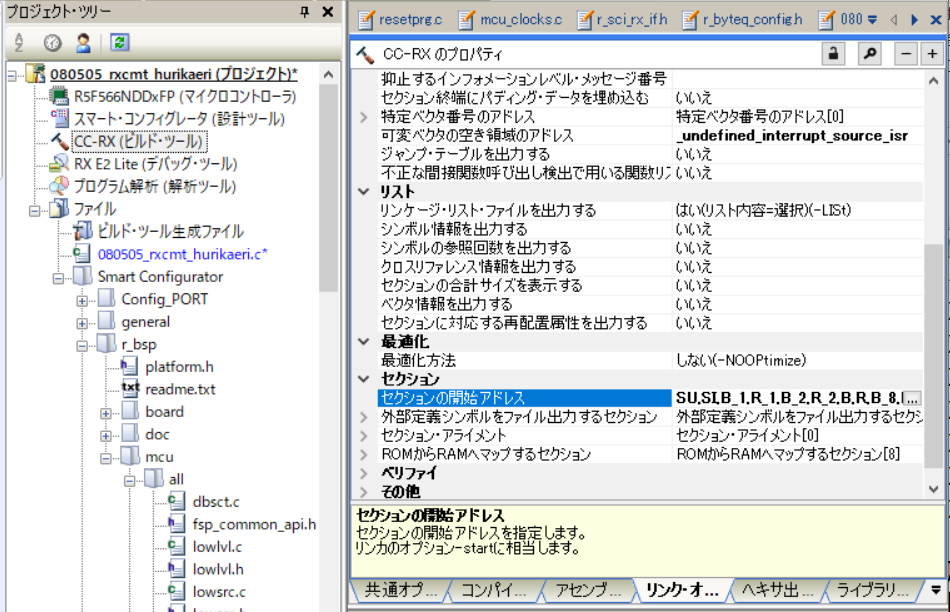Image resolution: width=950 pixels, height=612 pixels.
Task: Switch to ライブラリ tab
Action: [x=872, y=590]
